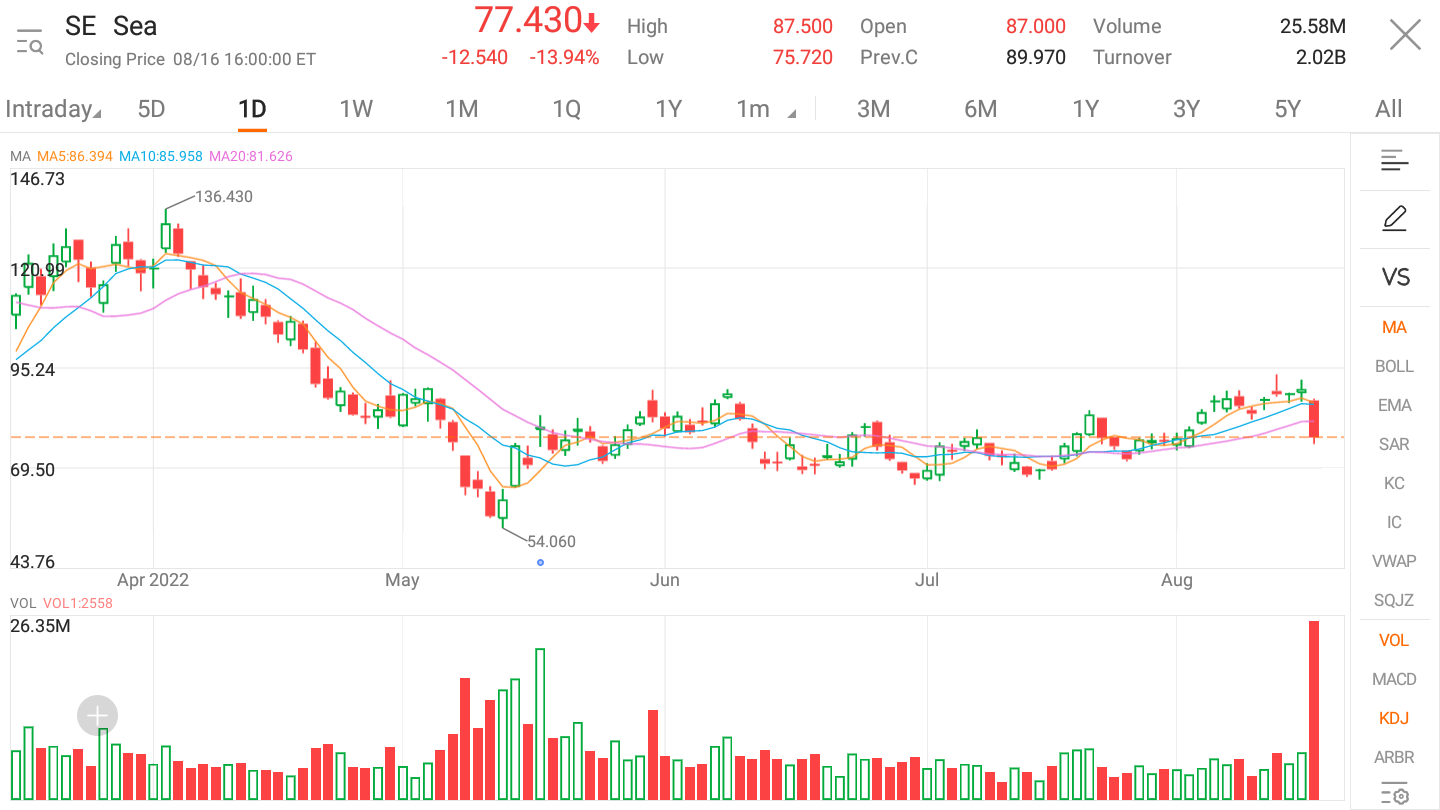
Task: Click the Turnover 2.02B value
Action: click(1321, 57)
